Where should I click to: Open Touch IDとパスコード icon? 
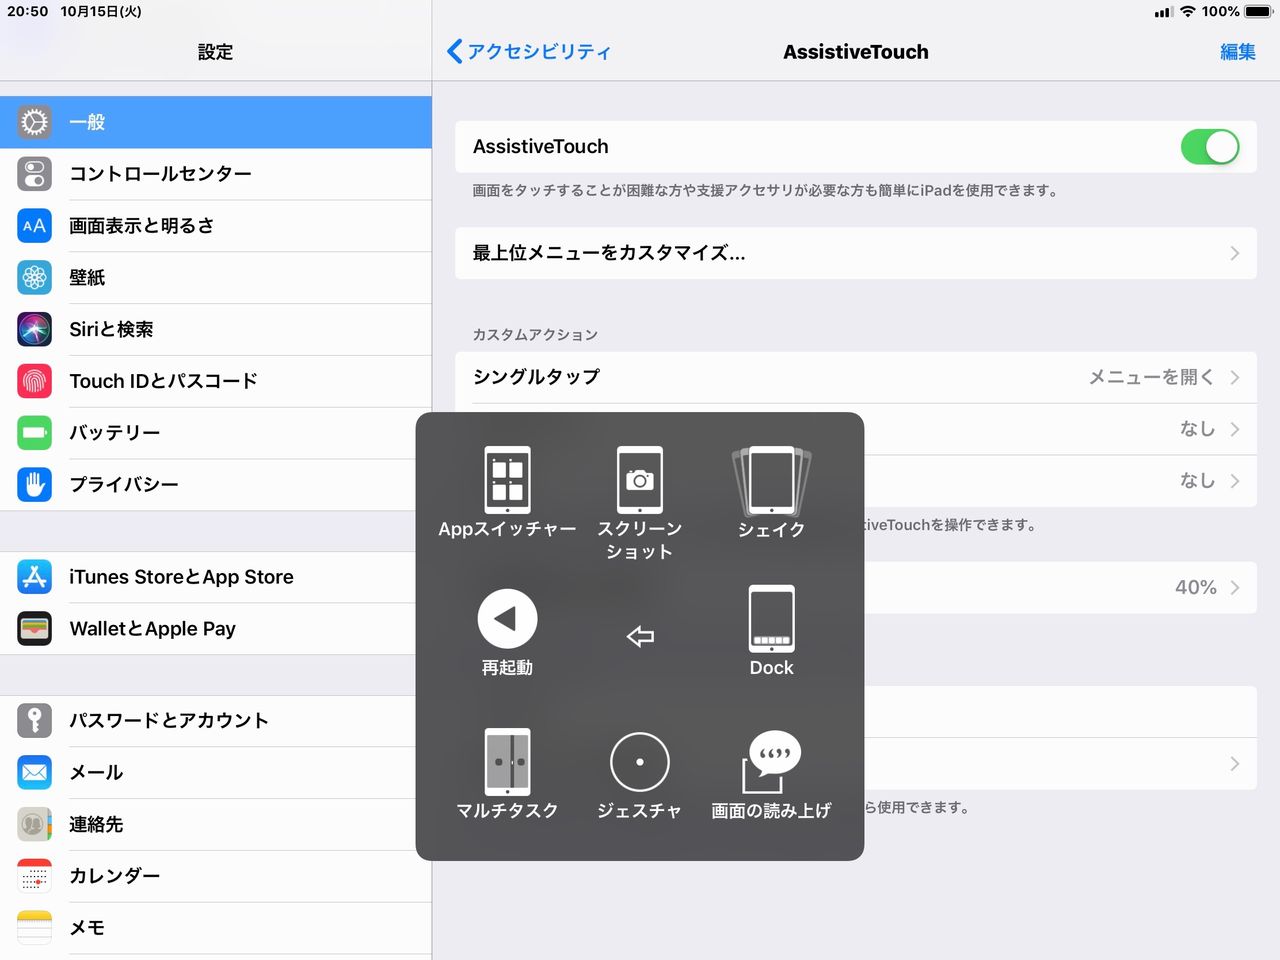click(x=35, y=381)
